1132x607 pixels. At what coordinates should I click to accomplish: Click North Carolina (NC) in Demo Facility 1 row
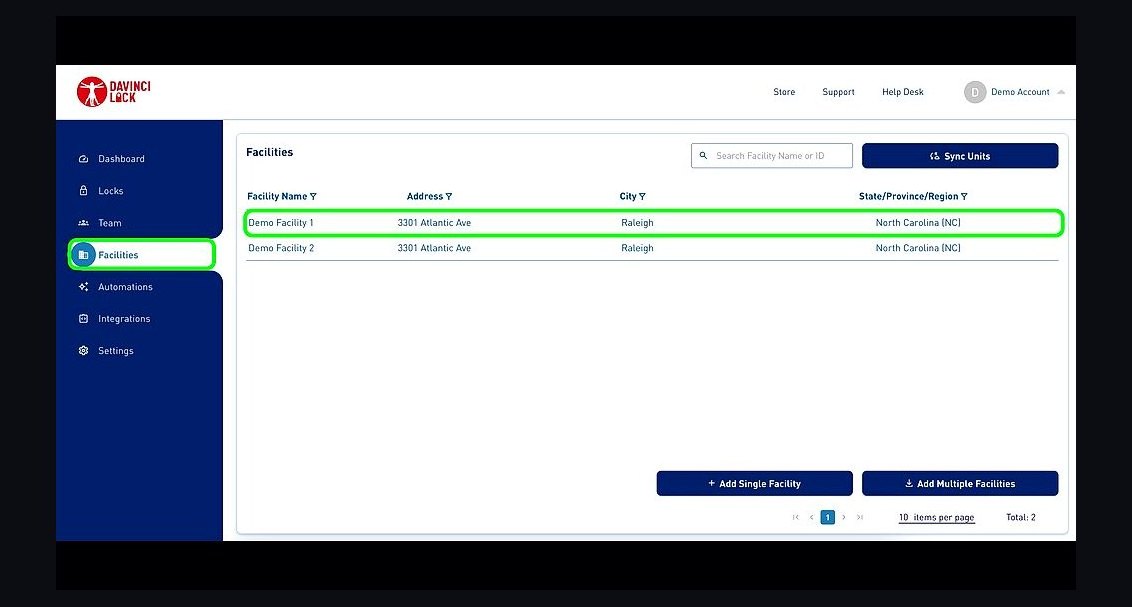(x=918, y=223)
